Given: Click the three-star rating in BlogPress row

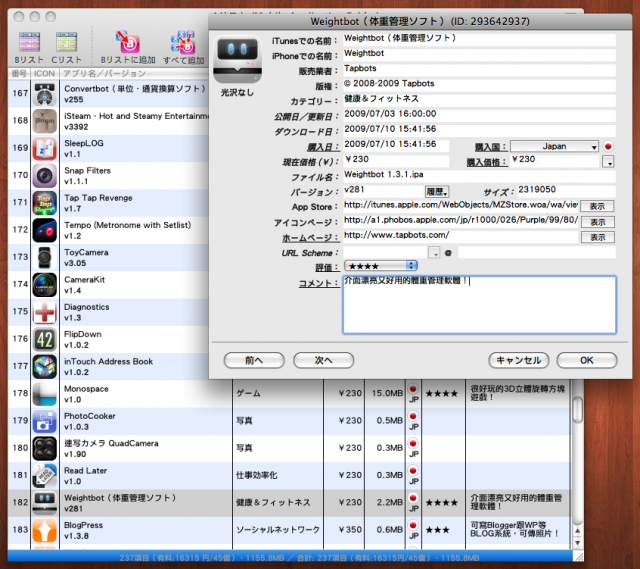Looking at the screenshot, I should [x=438, y=530].
